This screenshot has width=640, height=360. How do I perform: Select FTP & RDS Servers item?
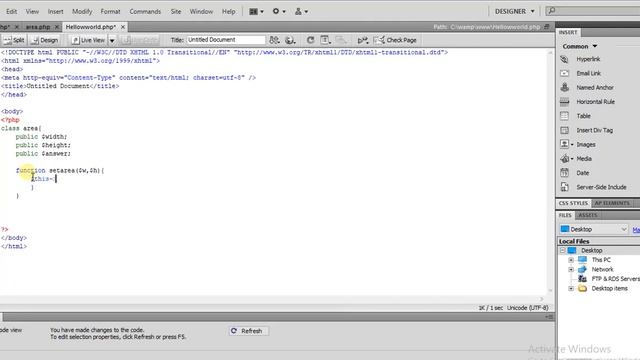pos(616,279)
